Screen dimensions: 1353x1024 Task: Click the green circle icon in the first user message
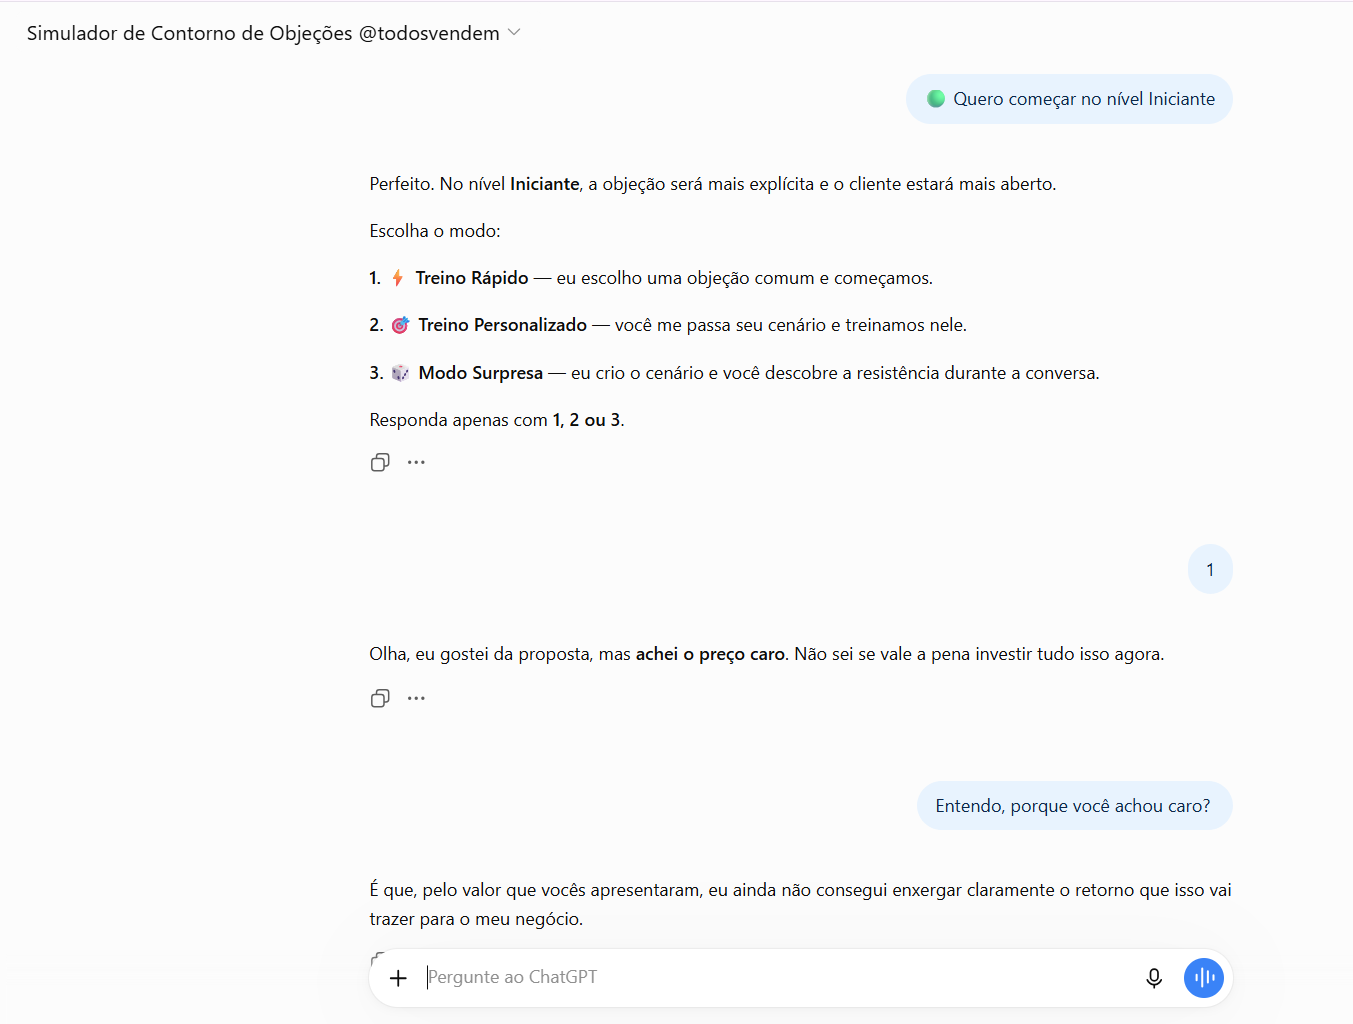936,98
